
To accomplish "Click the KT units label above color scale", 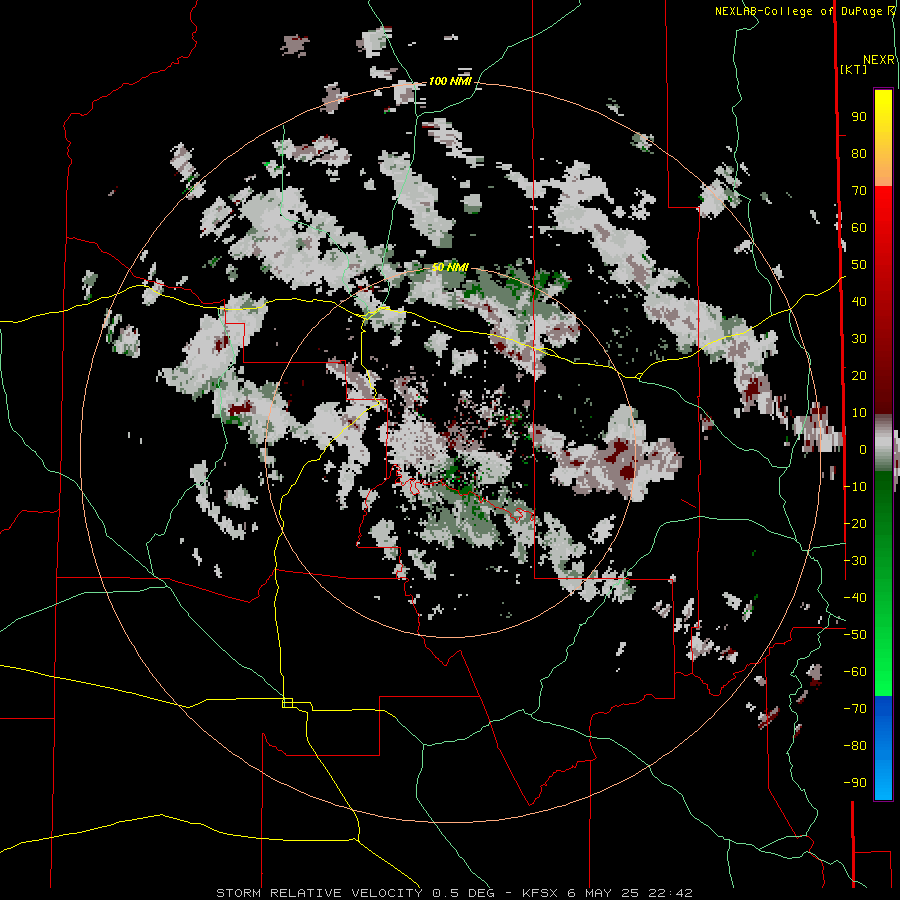I will point(854,69).
